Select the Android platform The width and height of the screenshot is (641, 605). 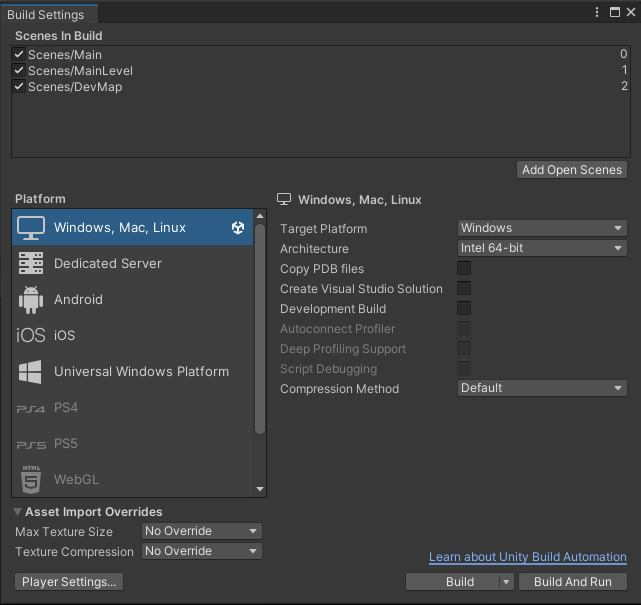tap(132, 300)
